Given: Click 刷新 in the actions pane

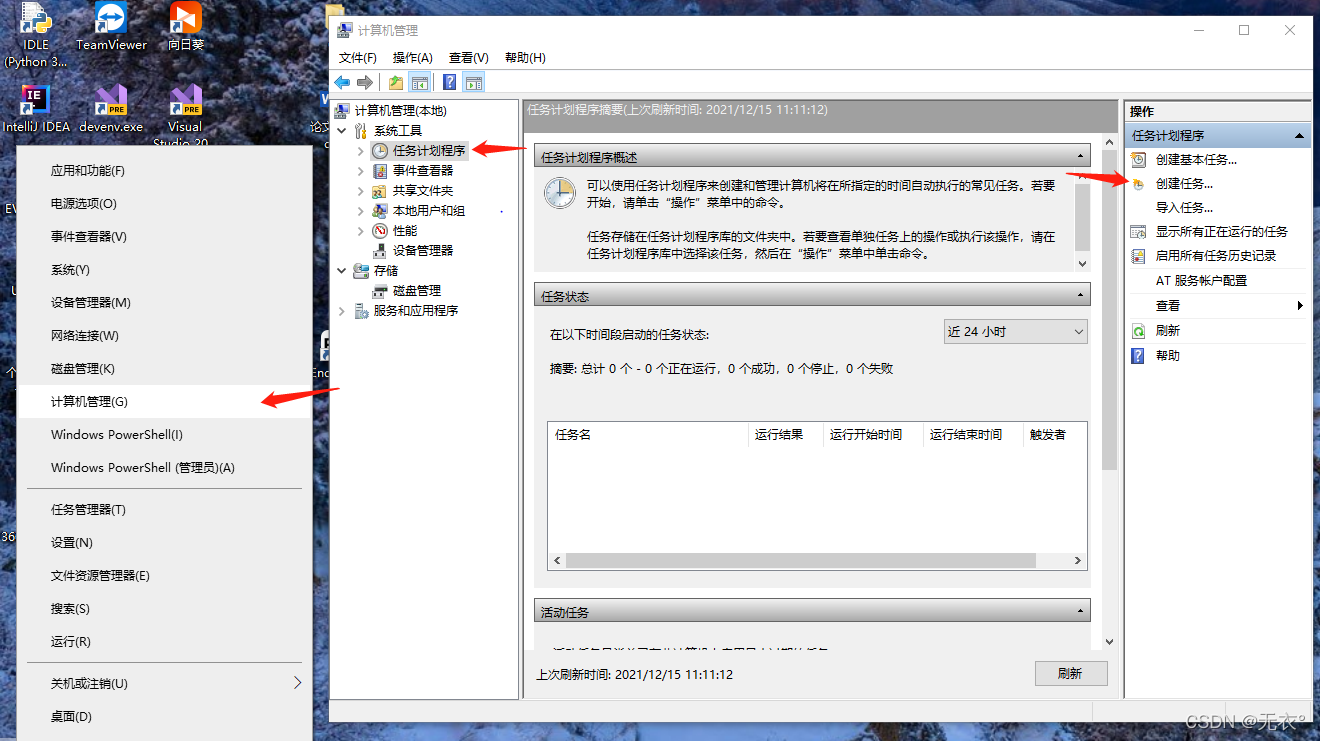Looking at the screenshot, I should click(1167, 330).
